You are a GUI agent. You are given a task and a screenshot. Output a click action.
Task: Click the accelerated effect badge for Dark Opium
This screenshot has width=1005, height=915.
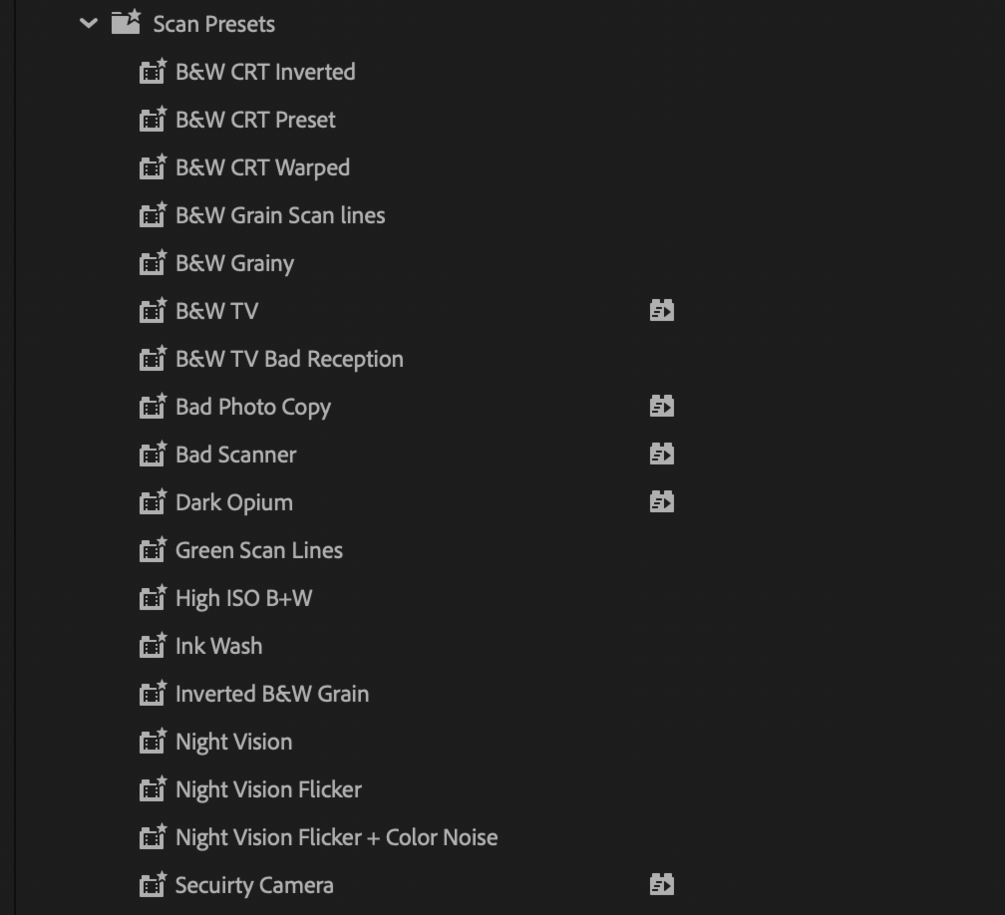661,502
